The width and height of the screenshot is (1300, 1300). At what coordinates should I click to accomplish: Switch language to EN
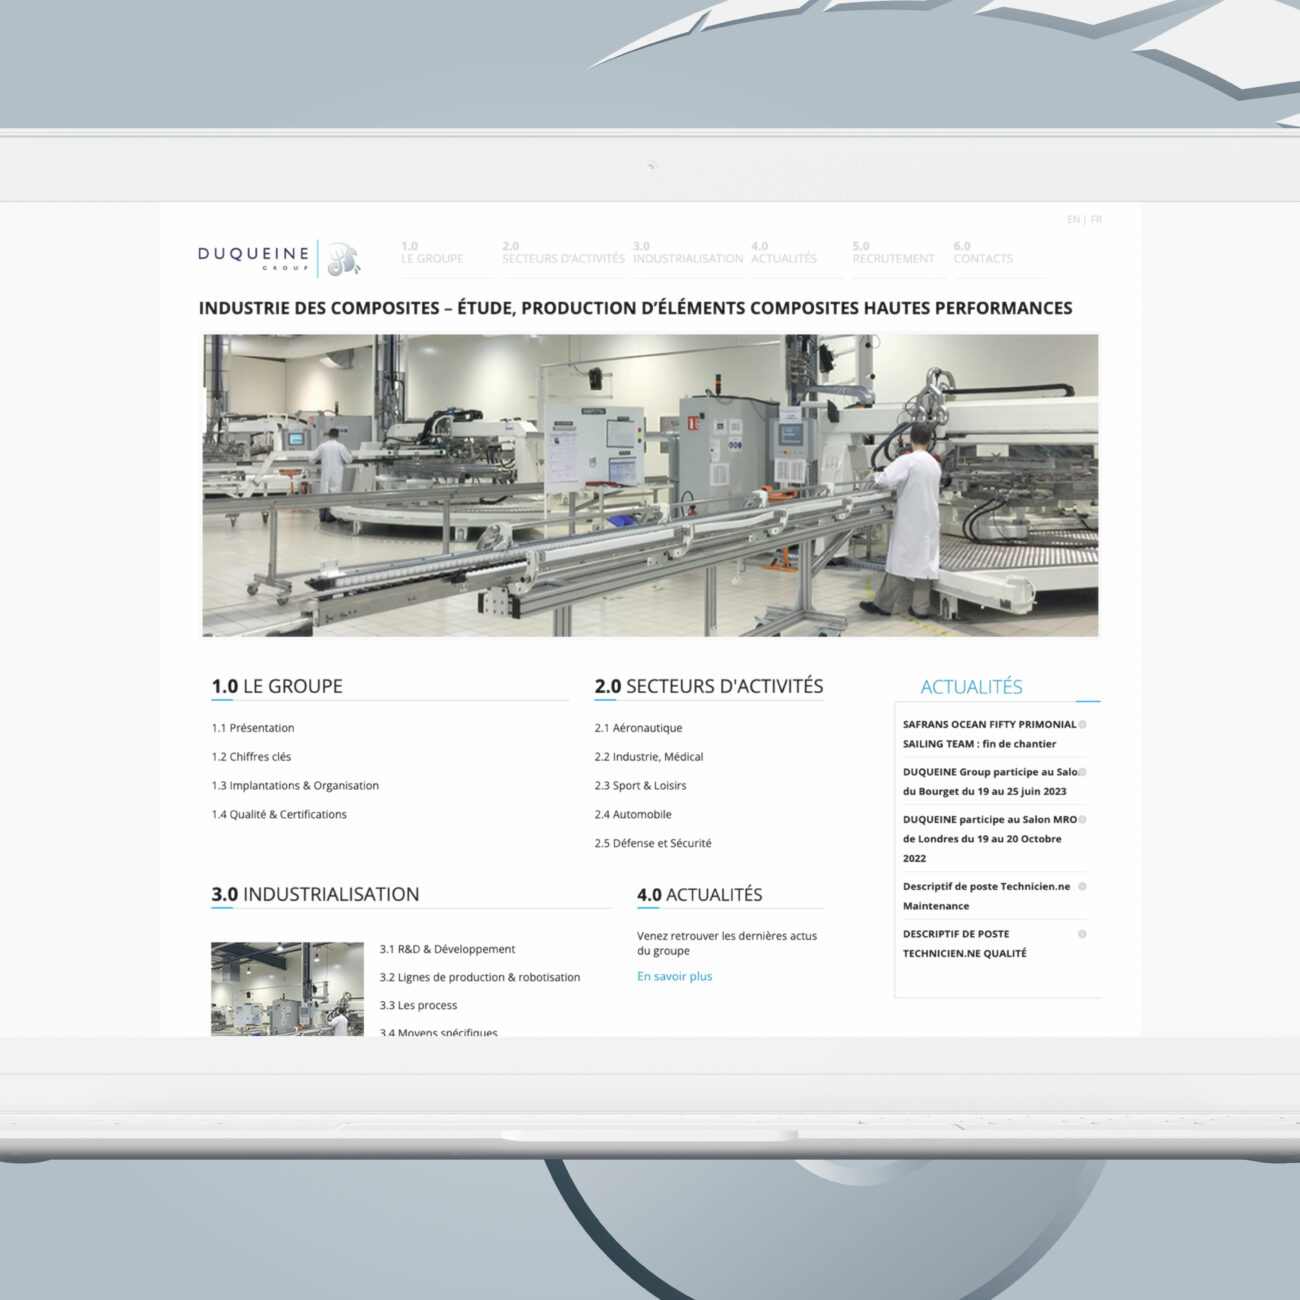[x=1073, y=219]
